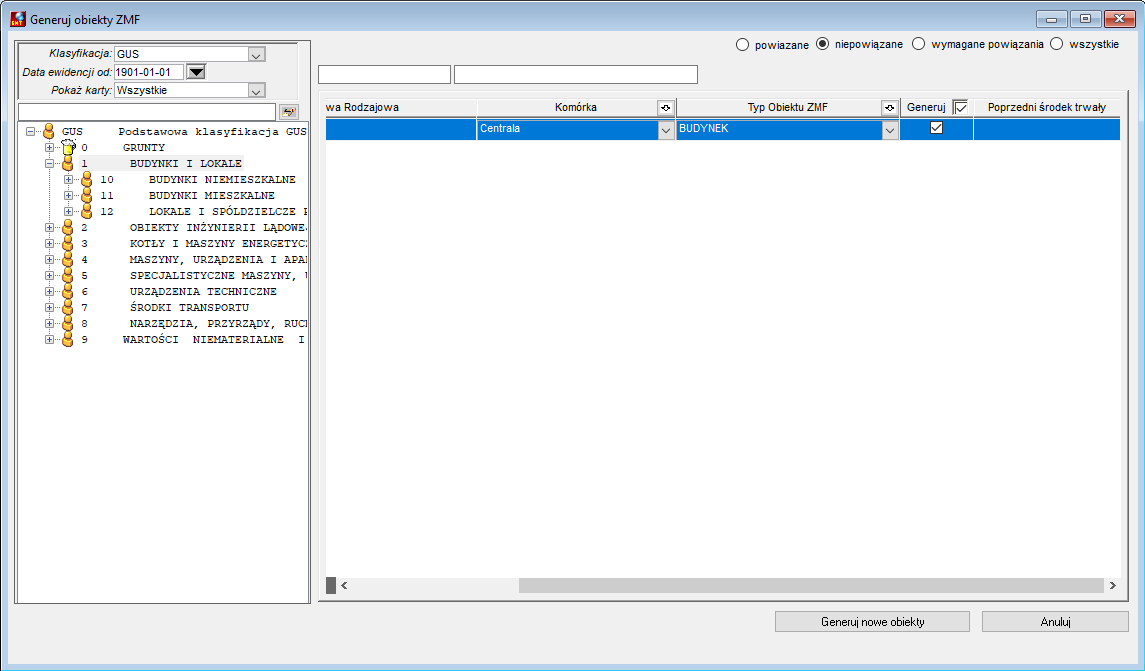Open the Pokaż karty dropdown
The height and width of the screenshot is (671, 1145).
pyautogui.click(x=256, y=91)
